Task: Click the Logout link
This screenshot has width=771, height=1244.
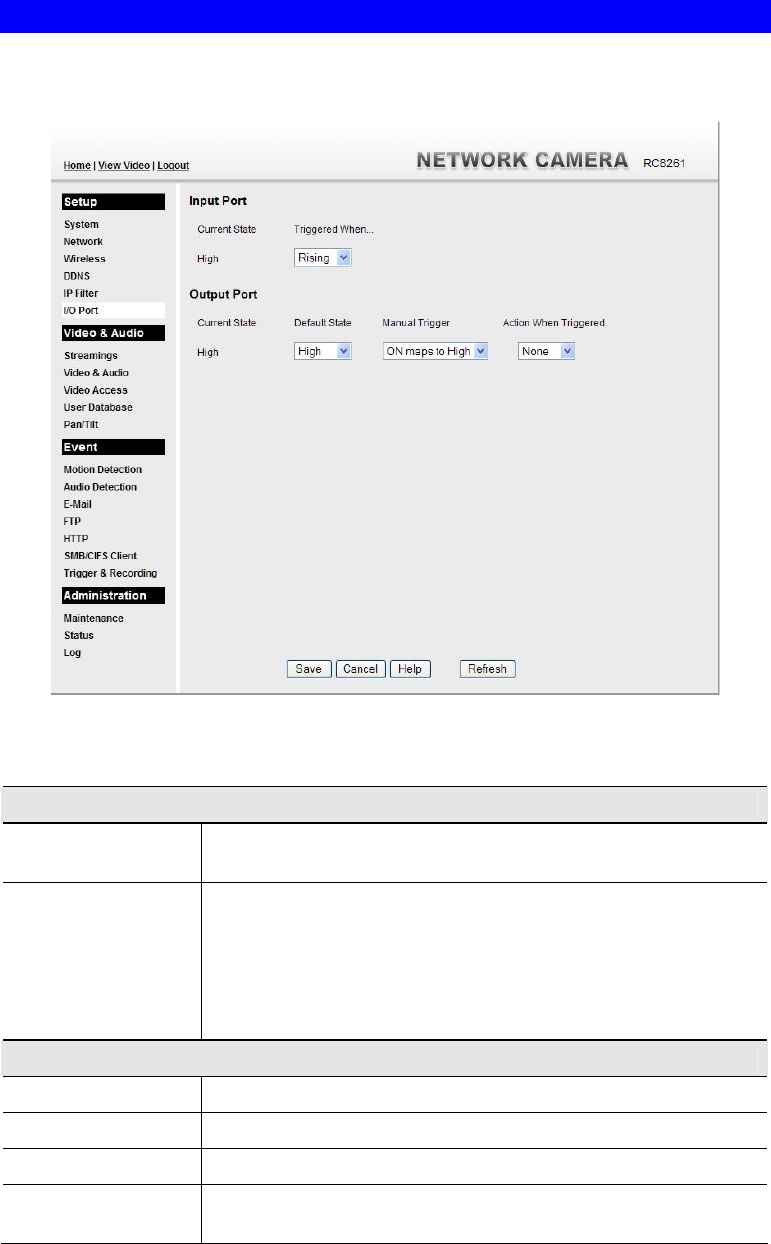Action: tap(173, 165)
